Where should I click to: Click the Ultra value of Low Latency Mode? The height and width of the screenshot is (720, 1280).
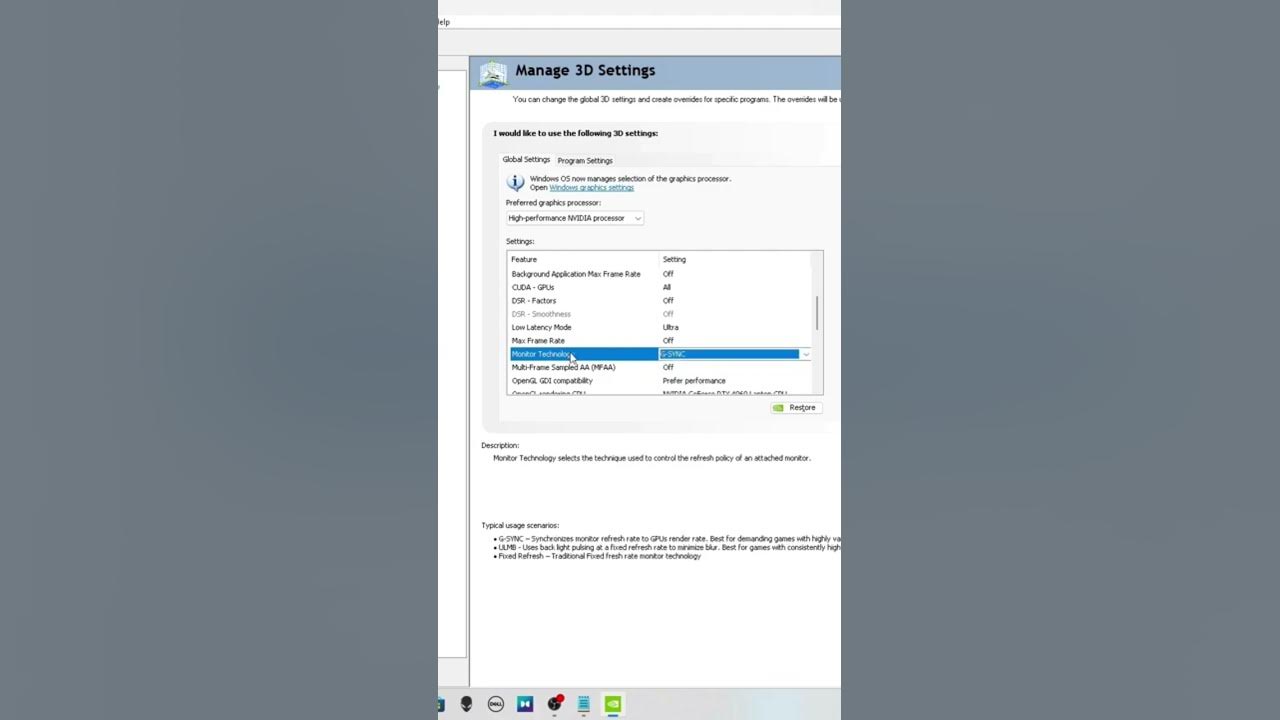(x=670, y=327)
